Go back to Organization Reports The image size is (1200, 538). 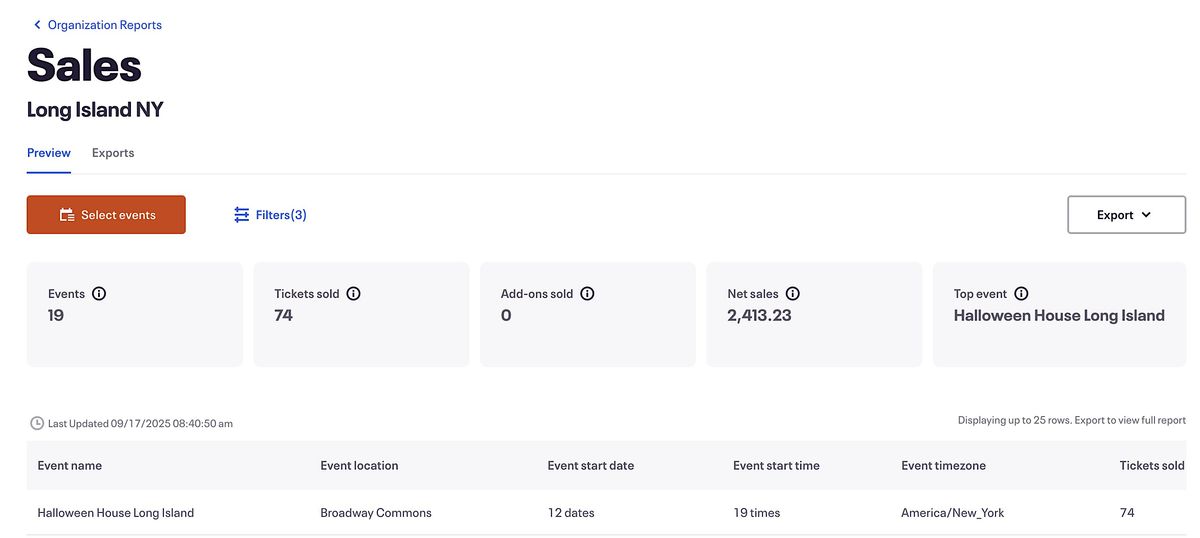point(104,25)
